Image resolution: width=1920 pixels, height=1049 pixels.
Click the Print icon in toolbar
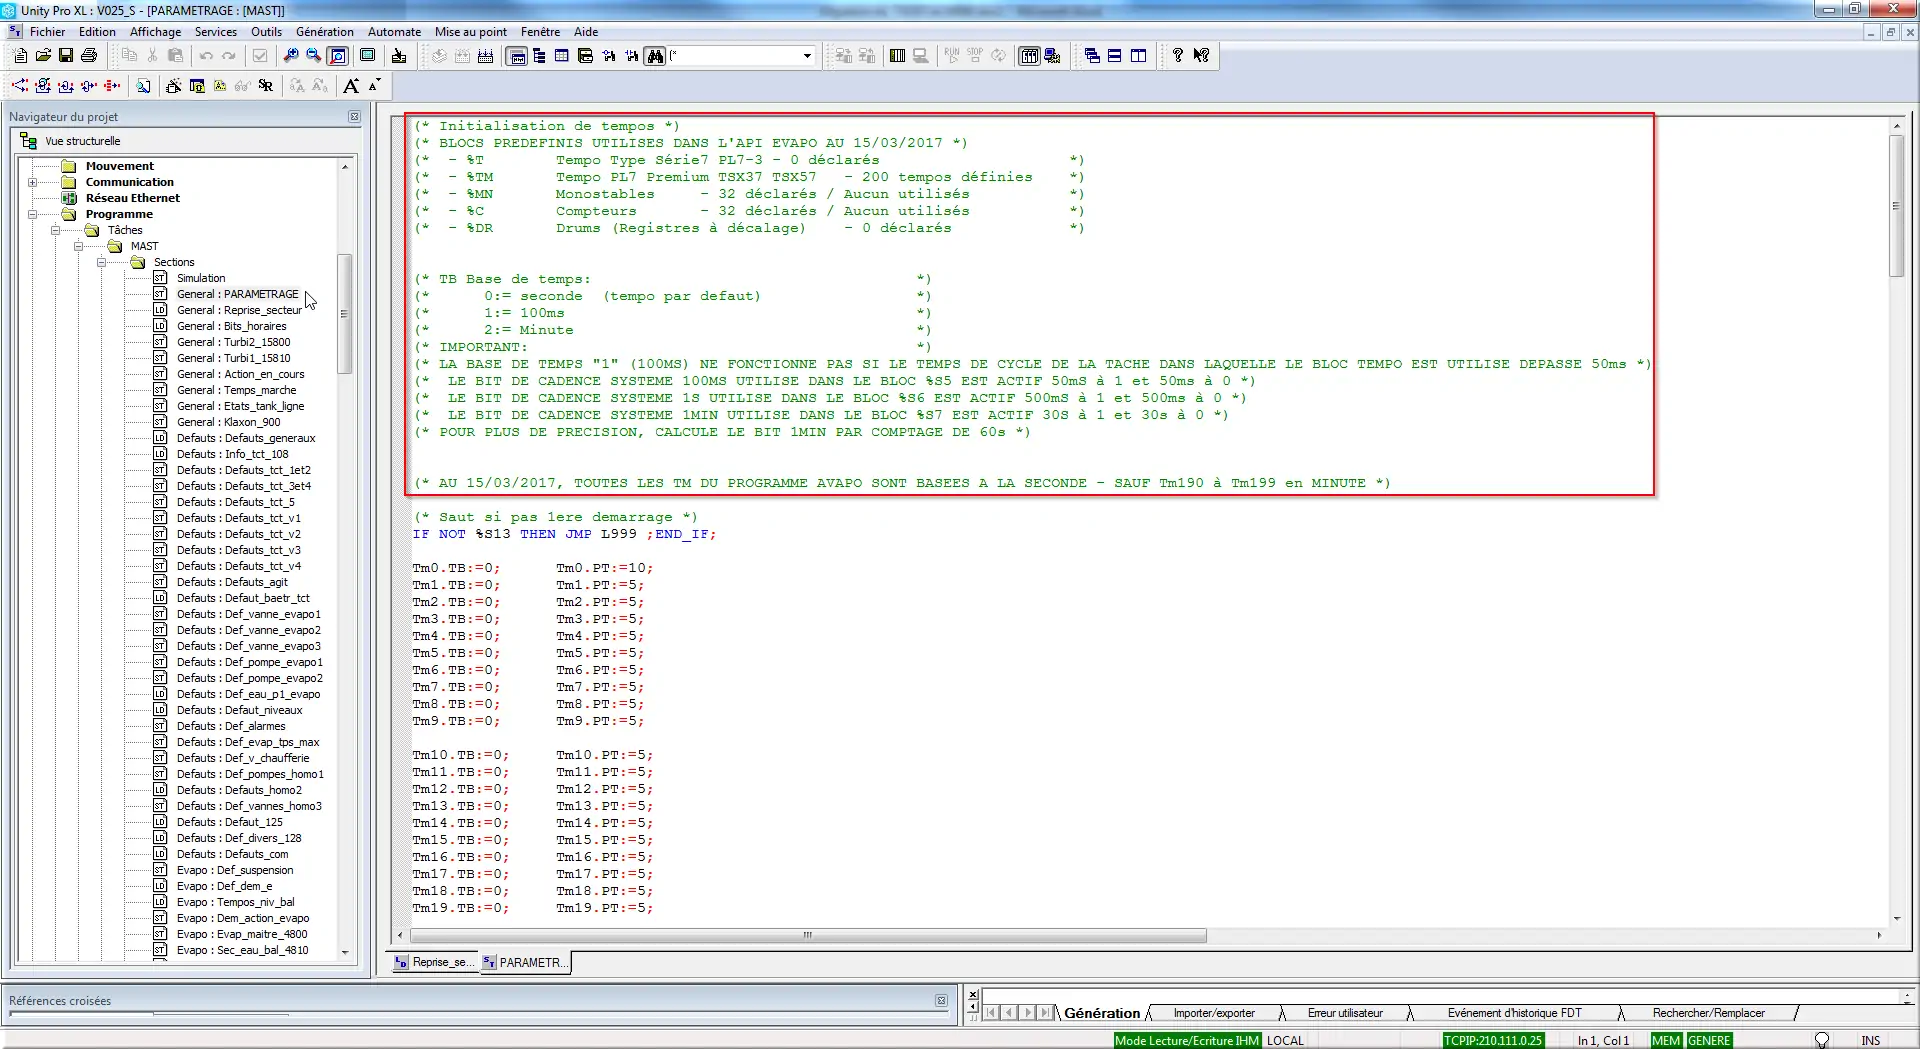(x=89, y=56)
